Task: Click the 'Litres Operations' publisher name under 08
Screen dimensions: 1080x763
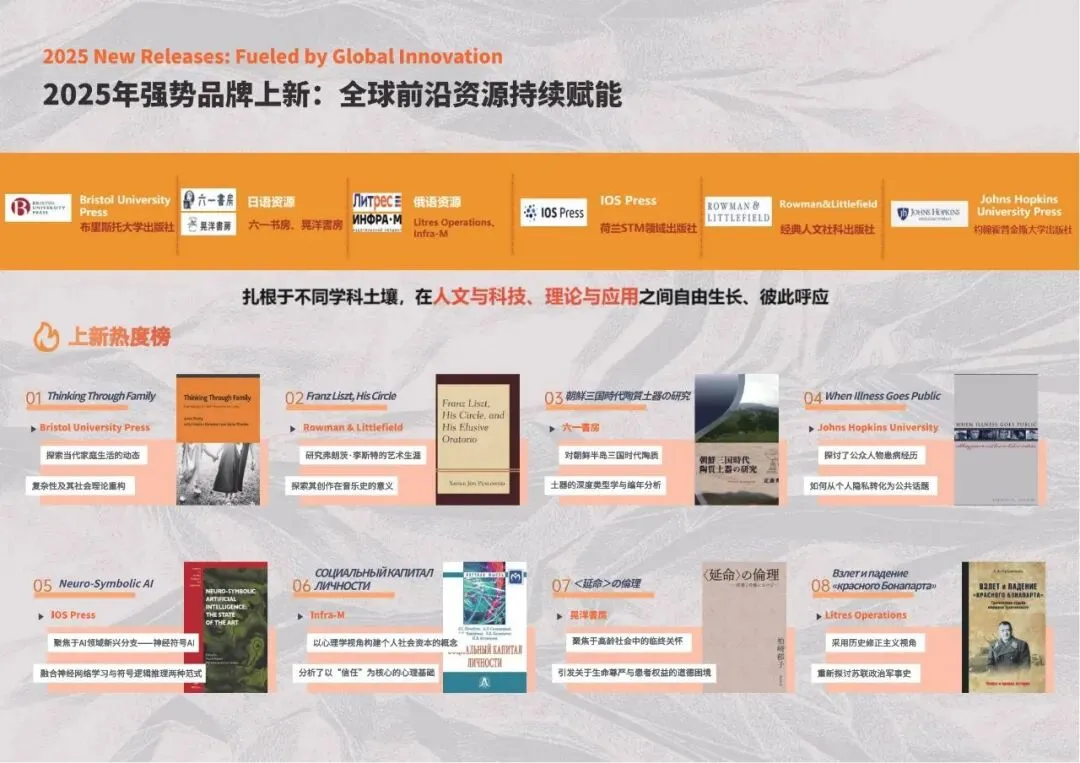Action: 866,616
